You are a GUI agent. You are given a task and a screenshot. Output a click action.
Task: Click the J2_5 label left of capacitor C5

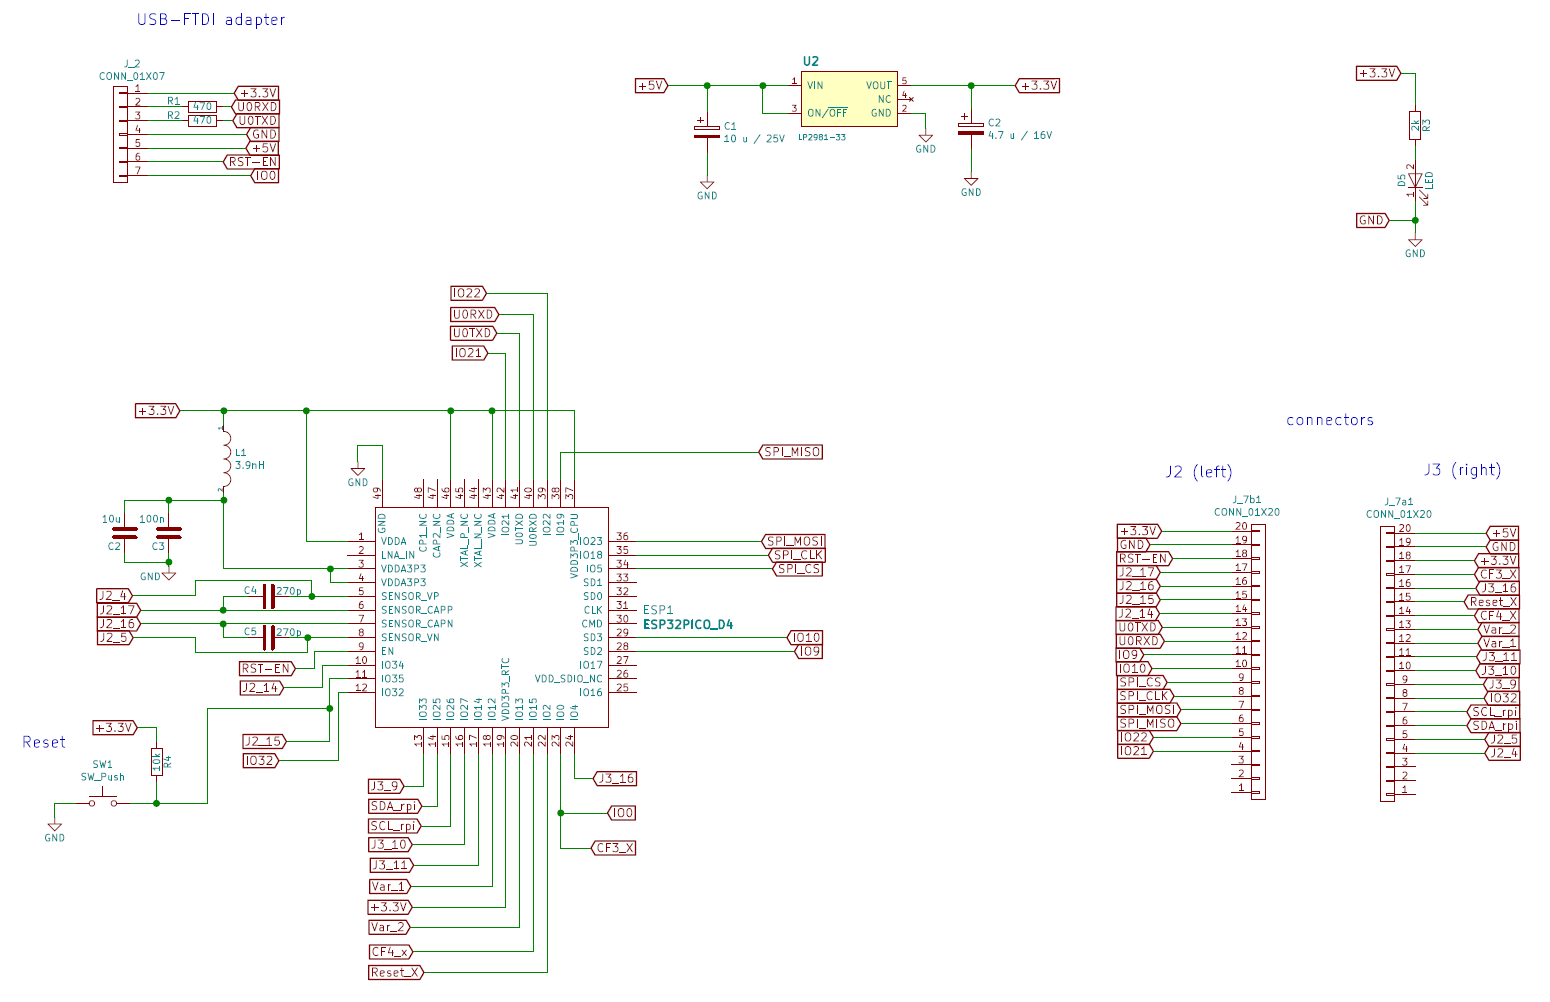pos(115,637)
